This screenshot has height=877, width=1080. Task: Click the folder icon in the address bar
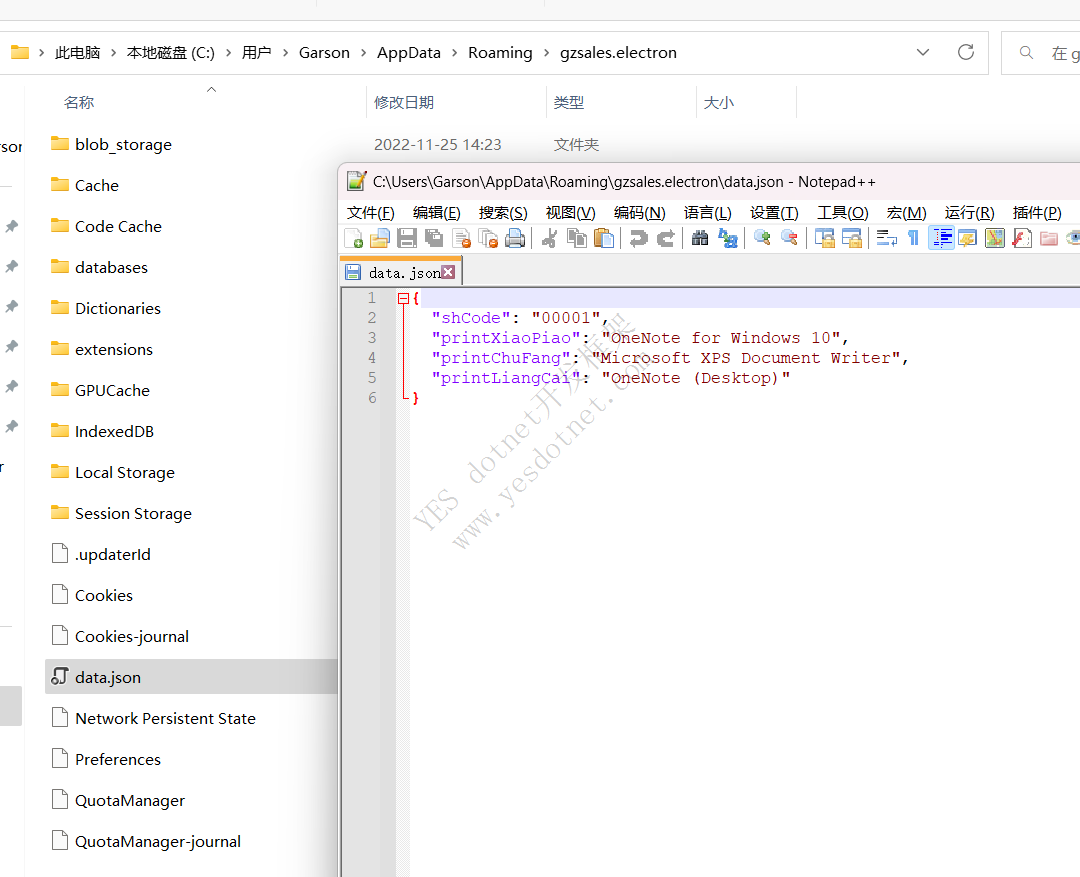click(20, 52)
